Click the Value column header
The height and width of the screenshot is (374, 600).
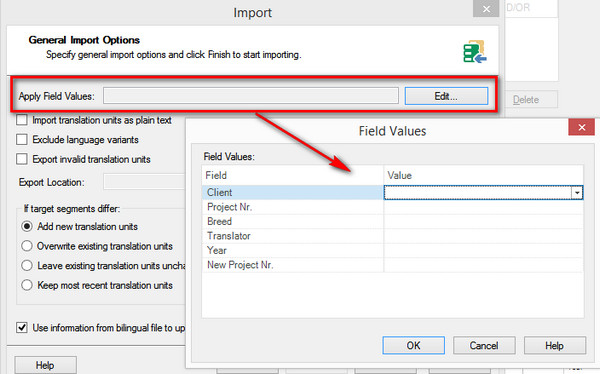pos(483,175)
